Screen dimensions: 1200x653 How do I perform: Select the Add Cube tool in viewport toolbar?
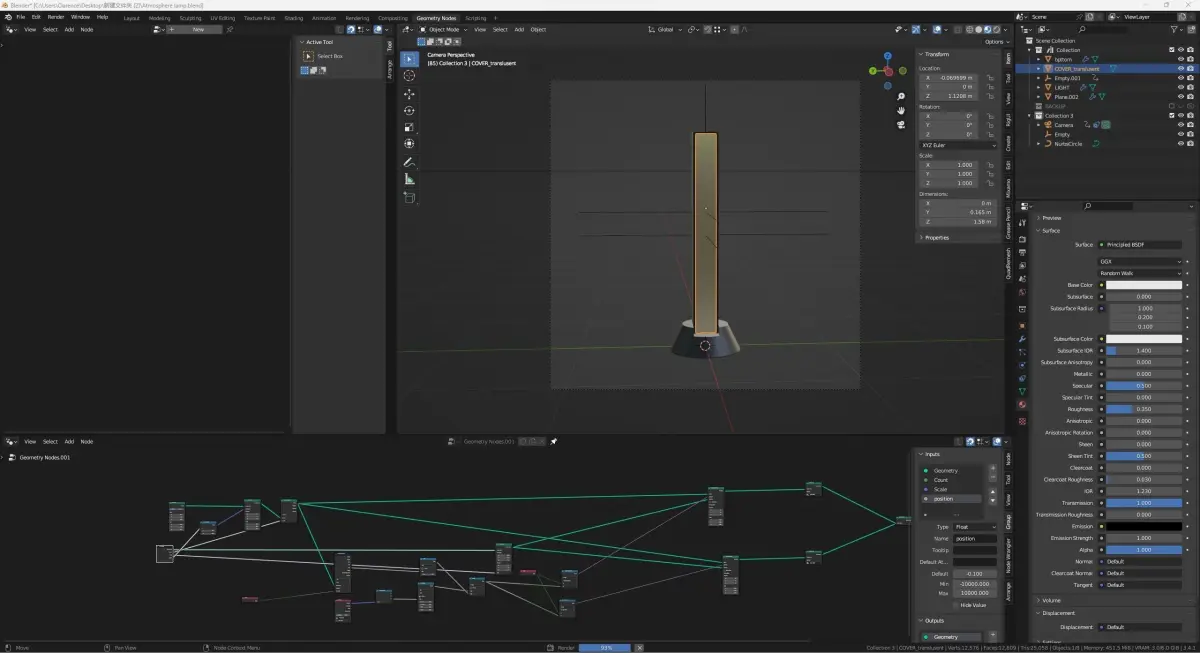pos(409,197)
